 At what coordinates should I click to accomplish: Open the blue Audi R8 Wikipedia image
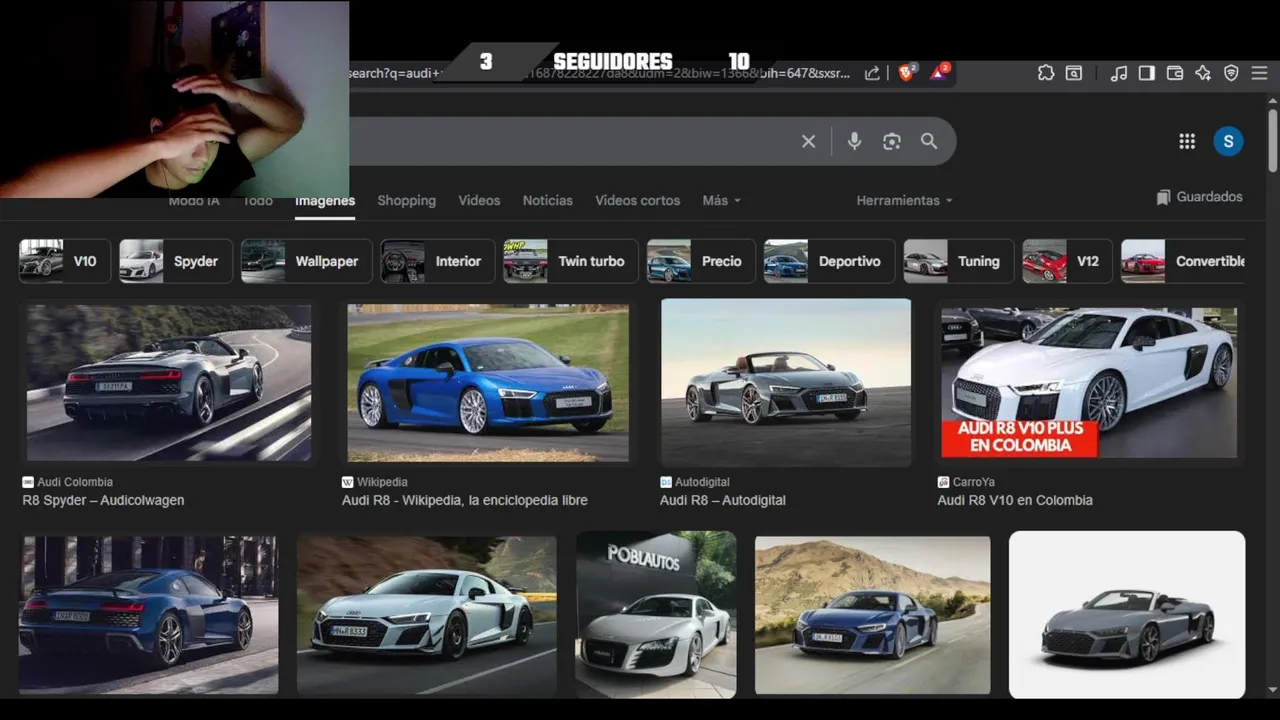click(x=488, y=383)
